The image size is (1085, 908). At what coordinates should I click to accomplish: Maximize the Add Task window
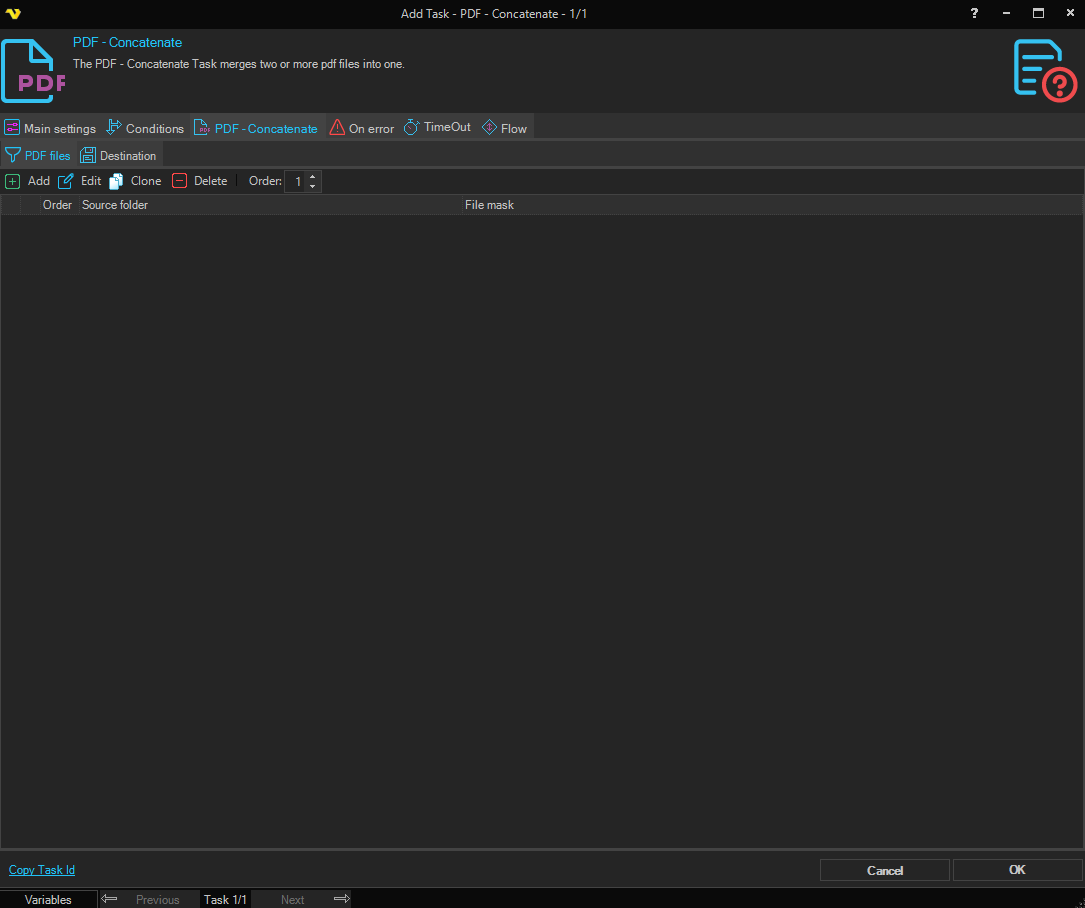[1038, 13]
